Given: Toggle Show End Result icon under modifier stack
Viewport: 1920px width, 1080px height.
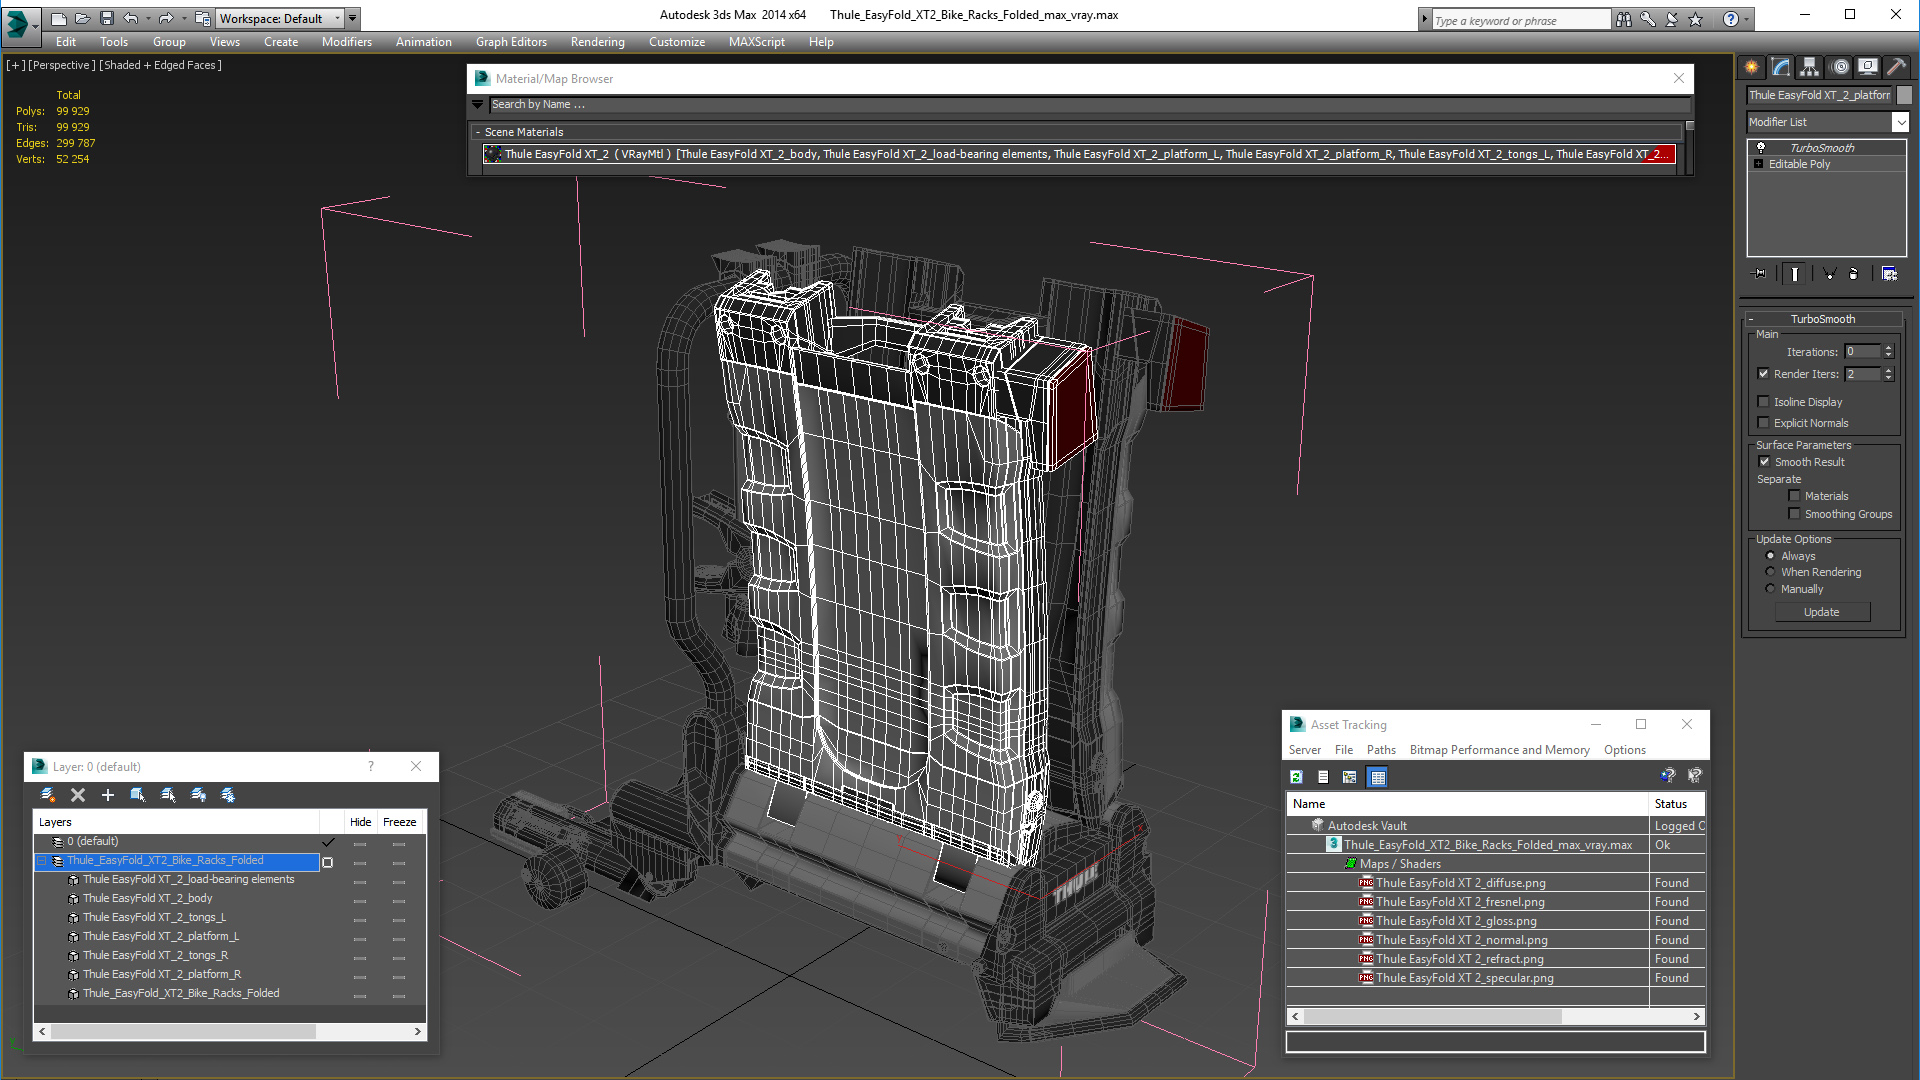Looking at the screenshot, I should (1795, 273).
